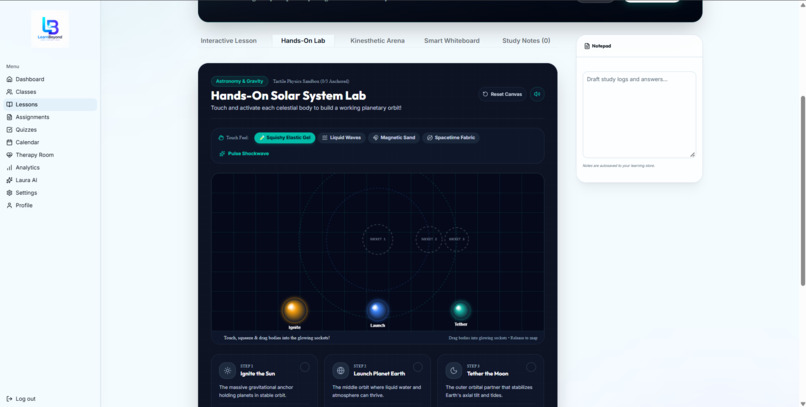Click the Socket 2 dashed circle

pyautogui.click(x=429, y=239)
